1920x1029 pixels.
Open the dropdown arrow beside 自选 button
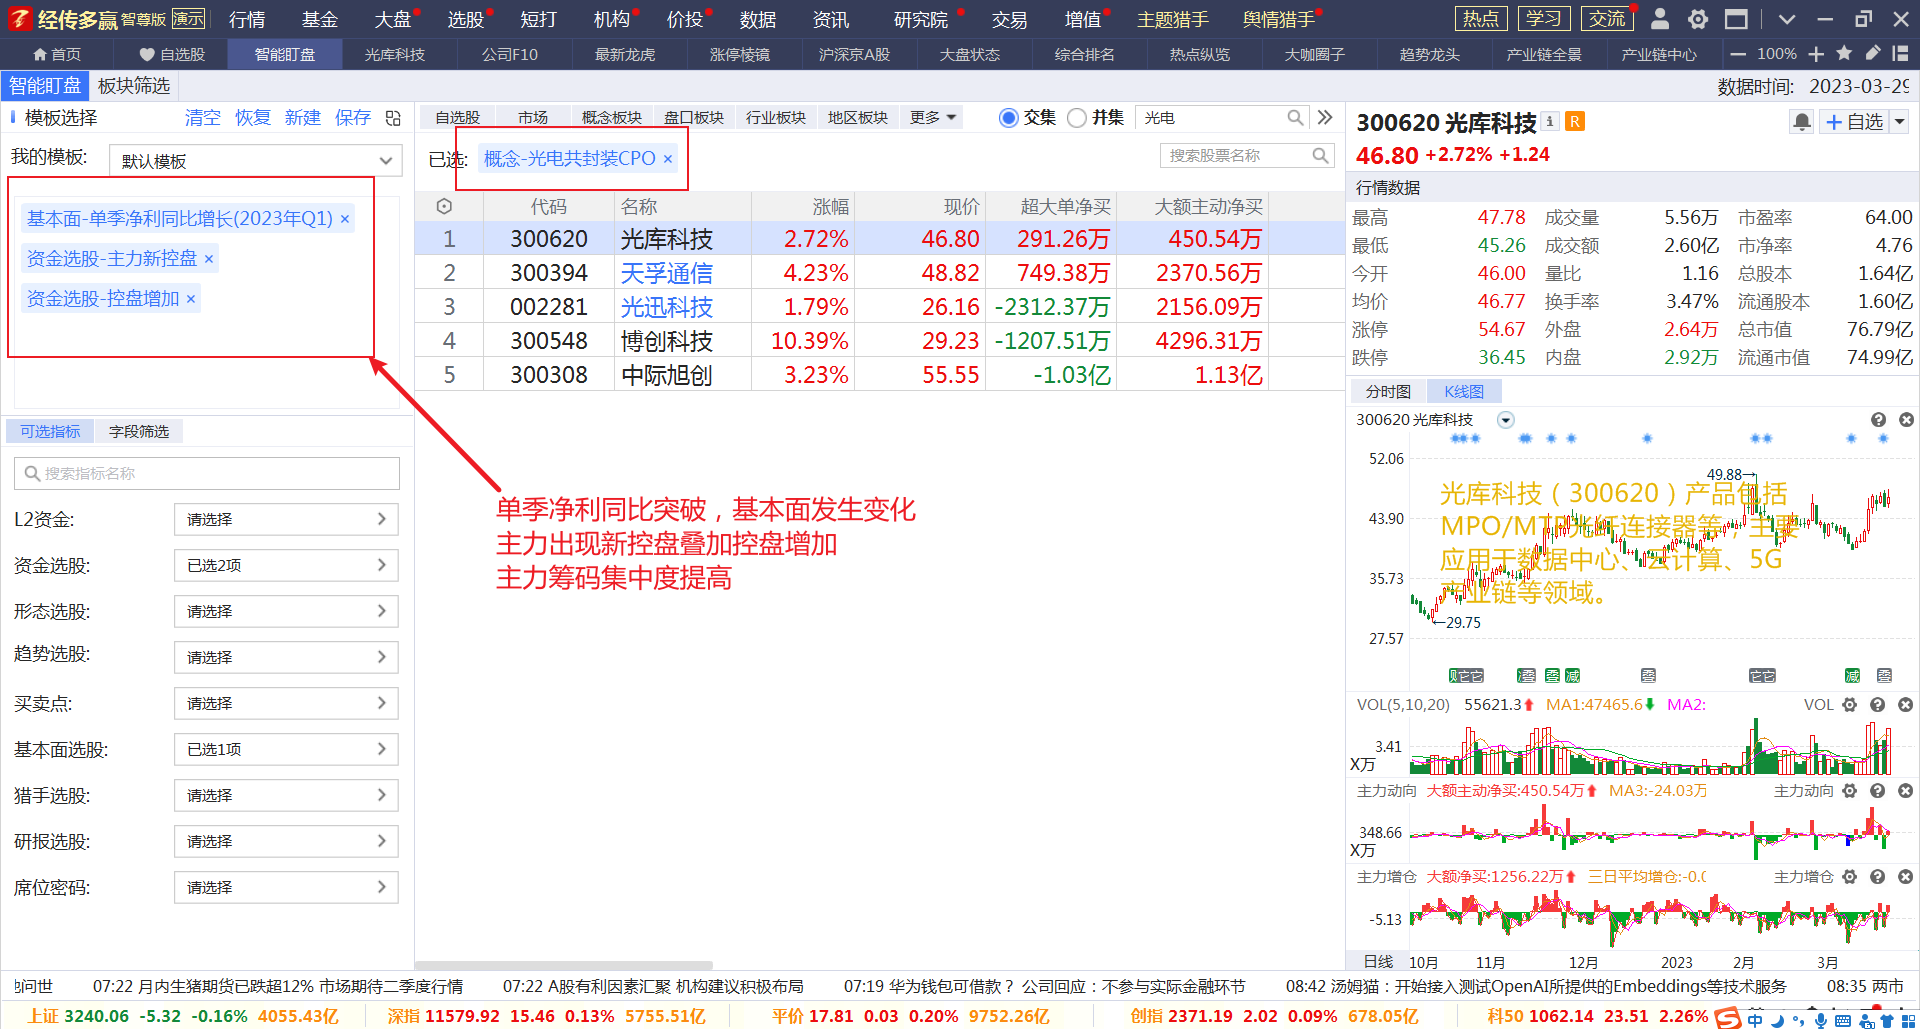point(1900,122)
